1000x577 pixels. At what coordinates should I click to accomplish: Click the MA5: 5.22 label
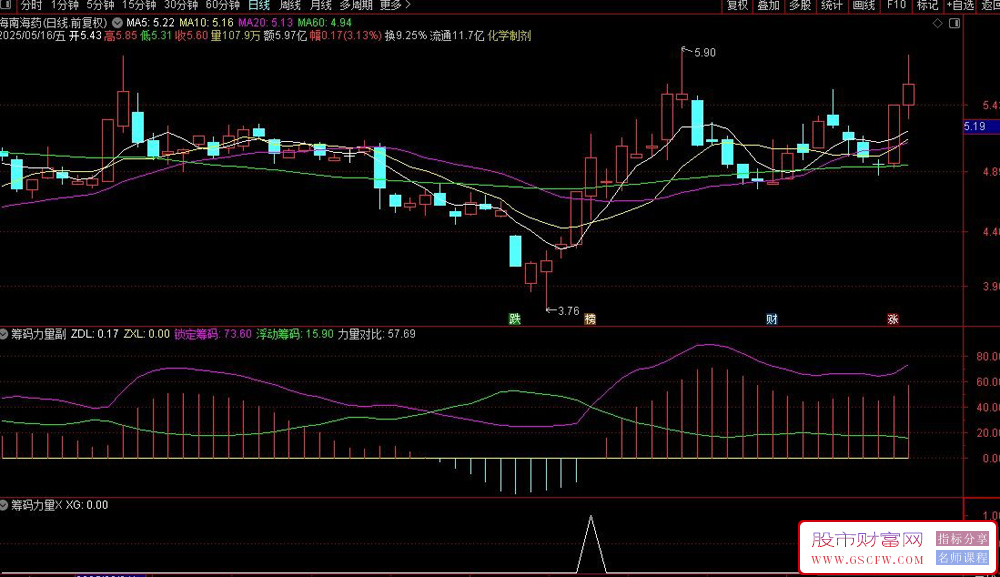point(150,22)
